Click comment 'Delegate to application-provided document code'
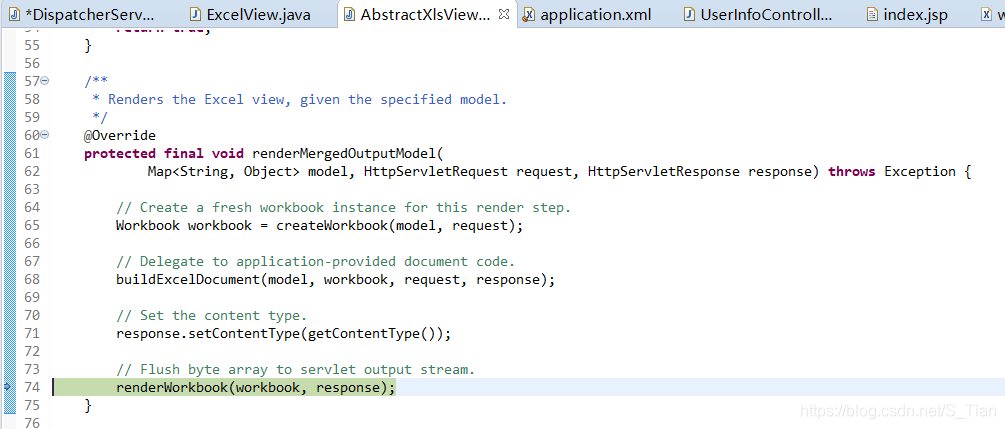The height and width of the screenshot is (429, 1005). (315, 262)
